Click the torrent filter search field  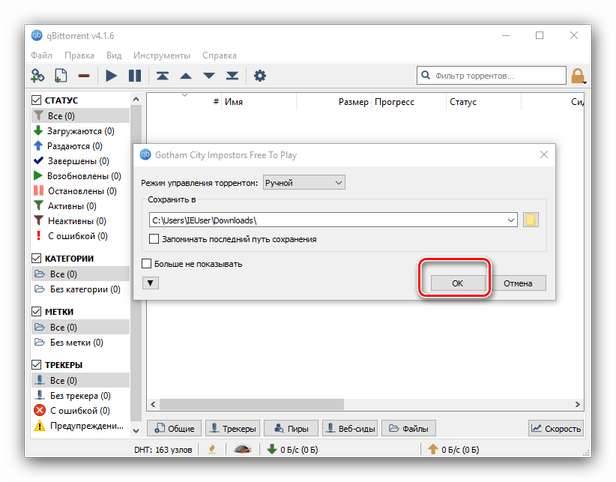(497, 76)
